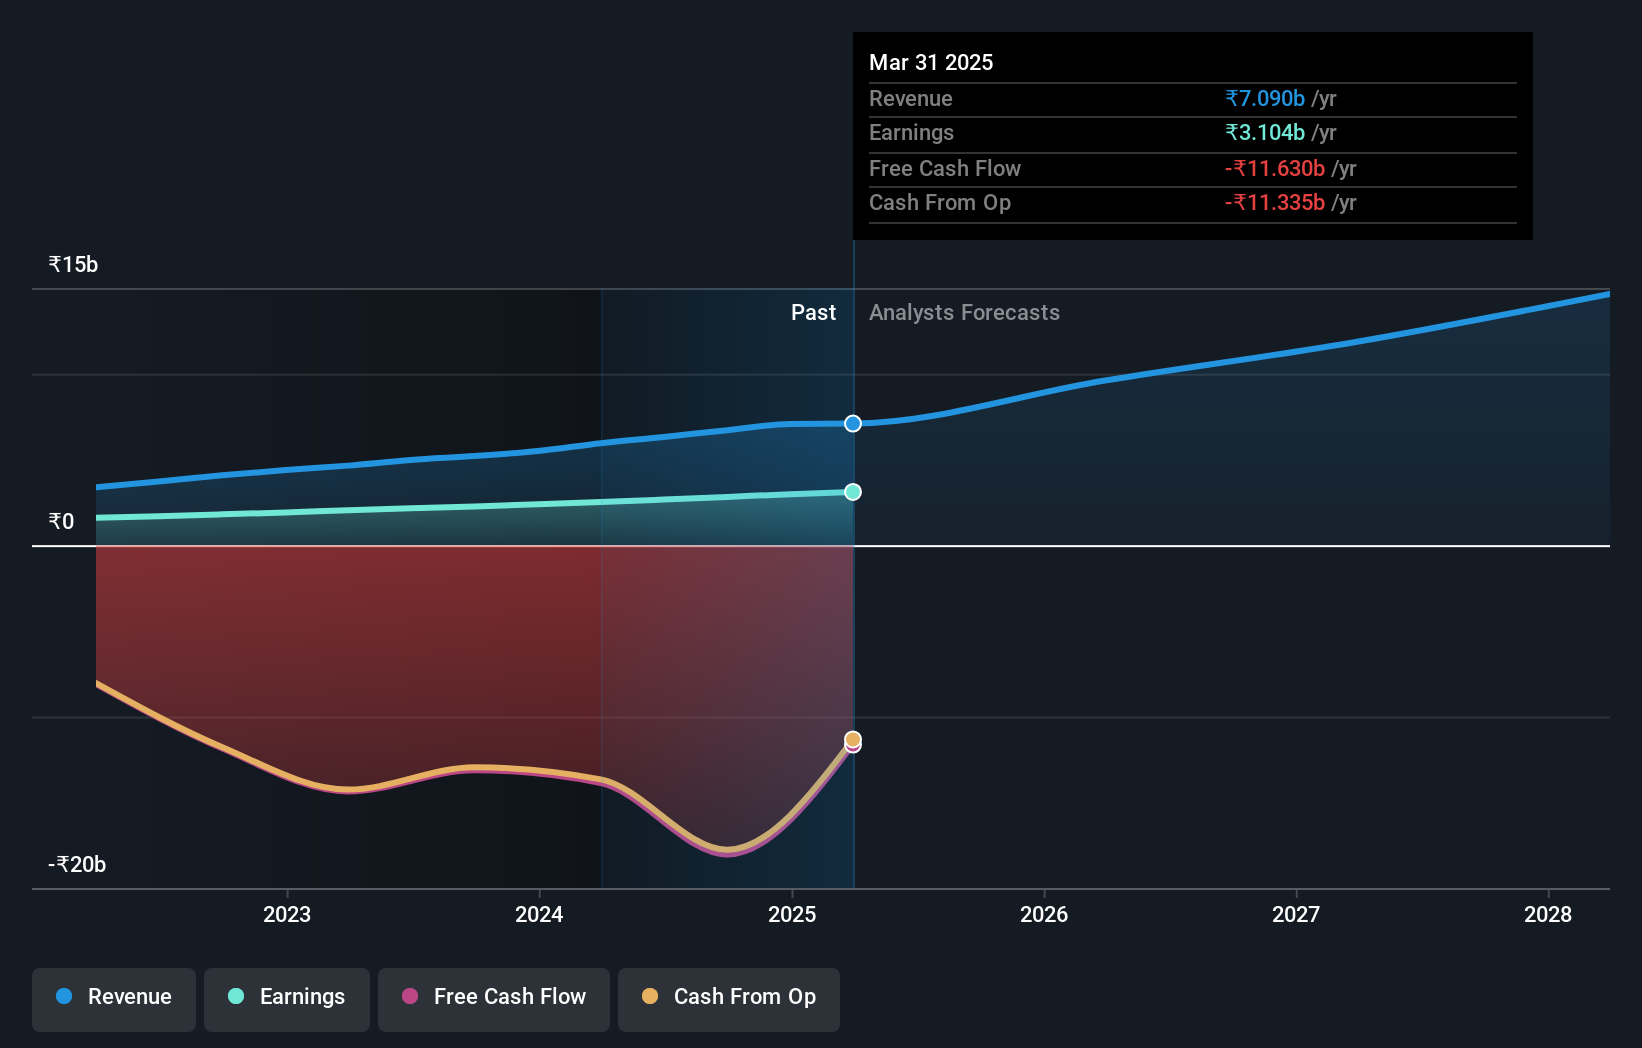Click the ₹0 y-axis label

pos(61,521)
